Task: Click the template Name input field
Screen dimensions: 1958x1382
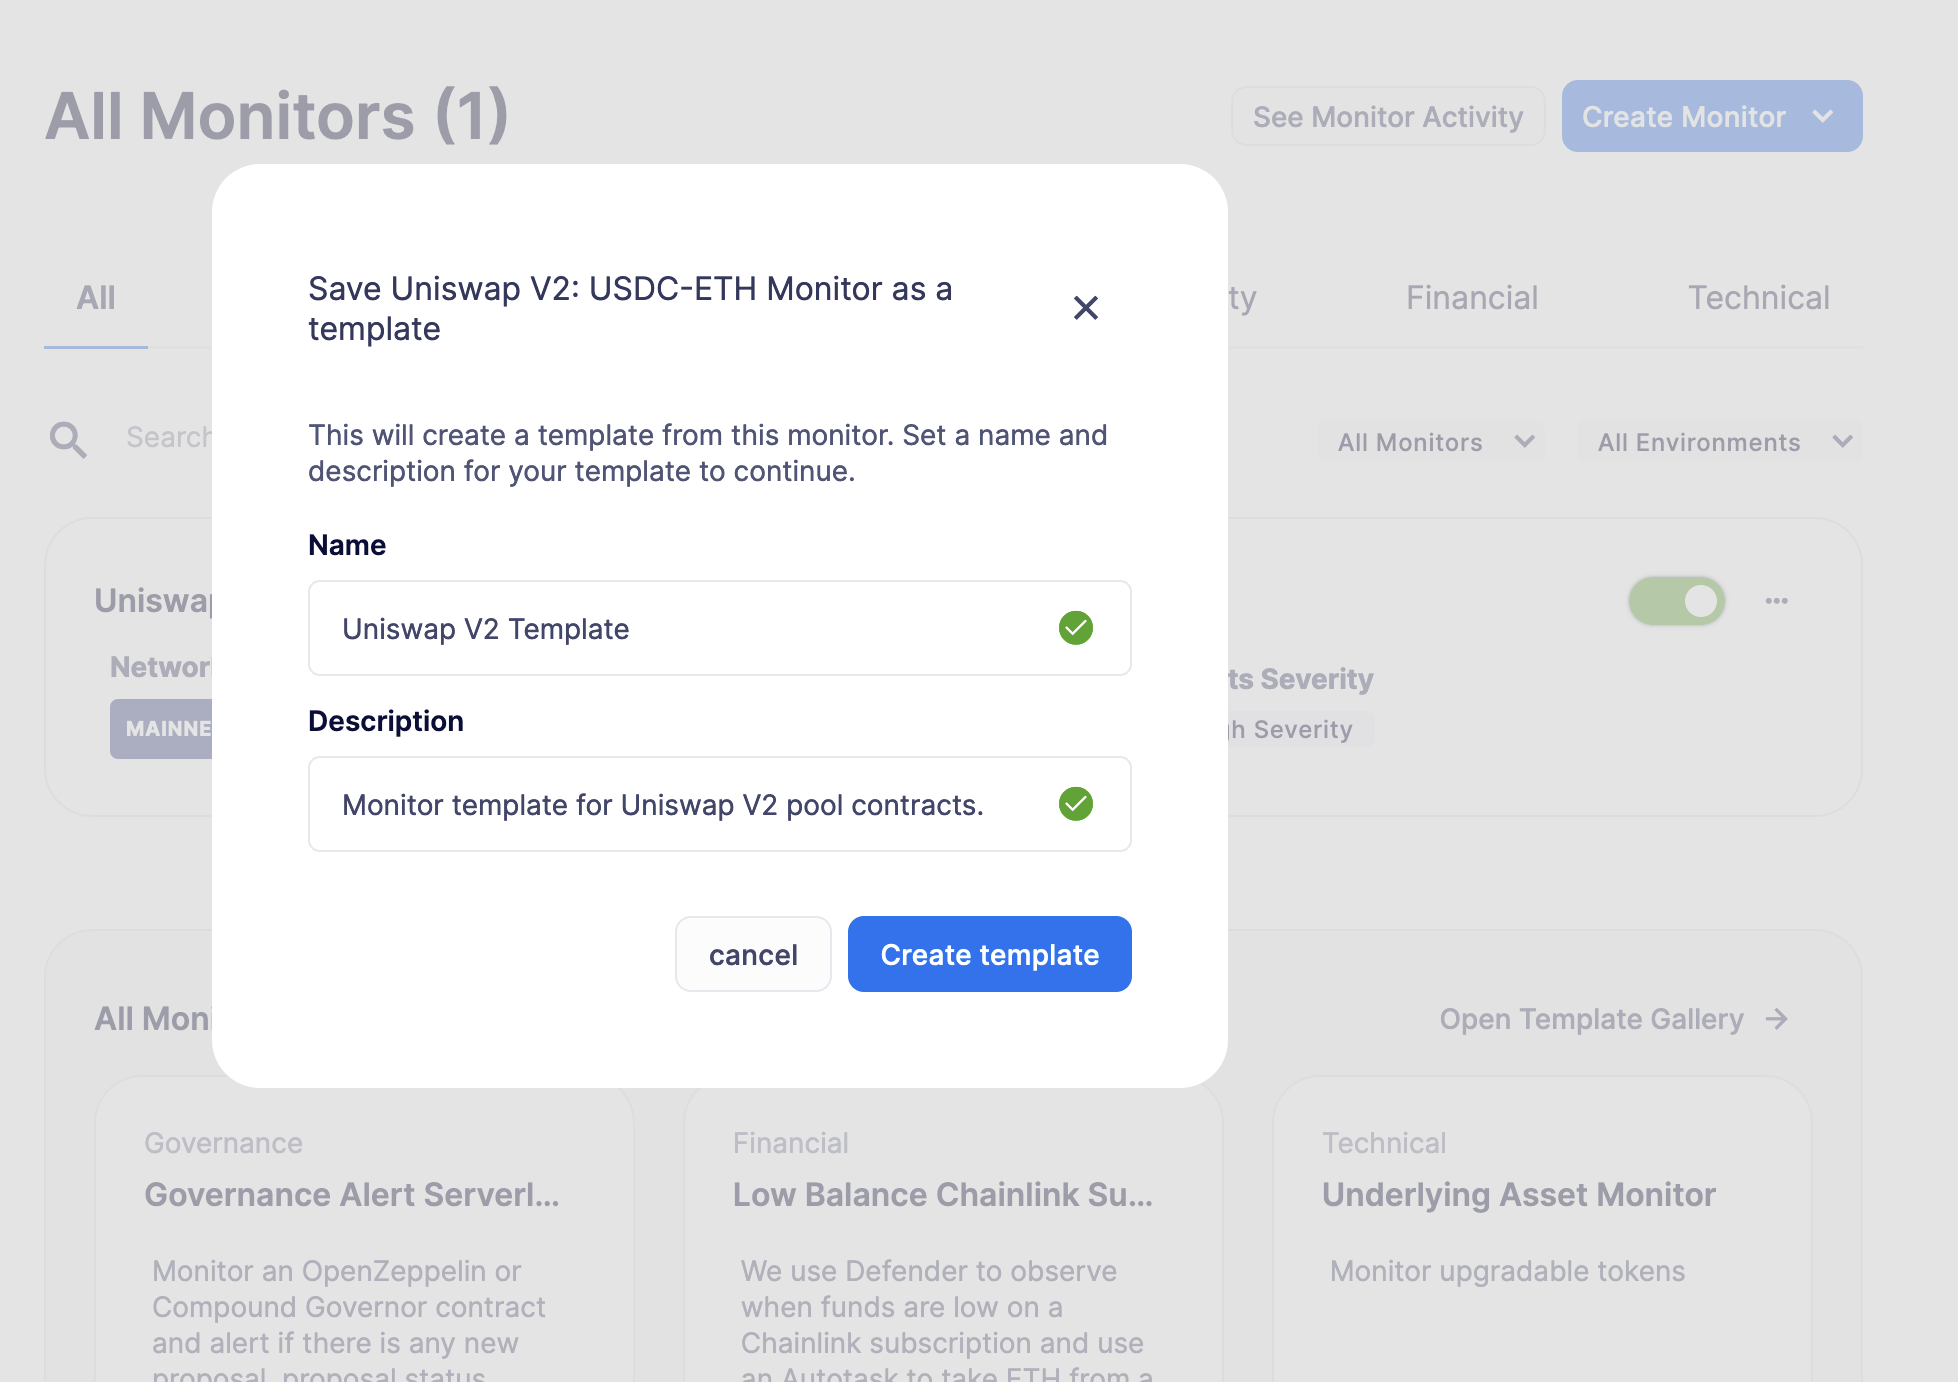Action: pos(719,628)
